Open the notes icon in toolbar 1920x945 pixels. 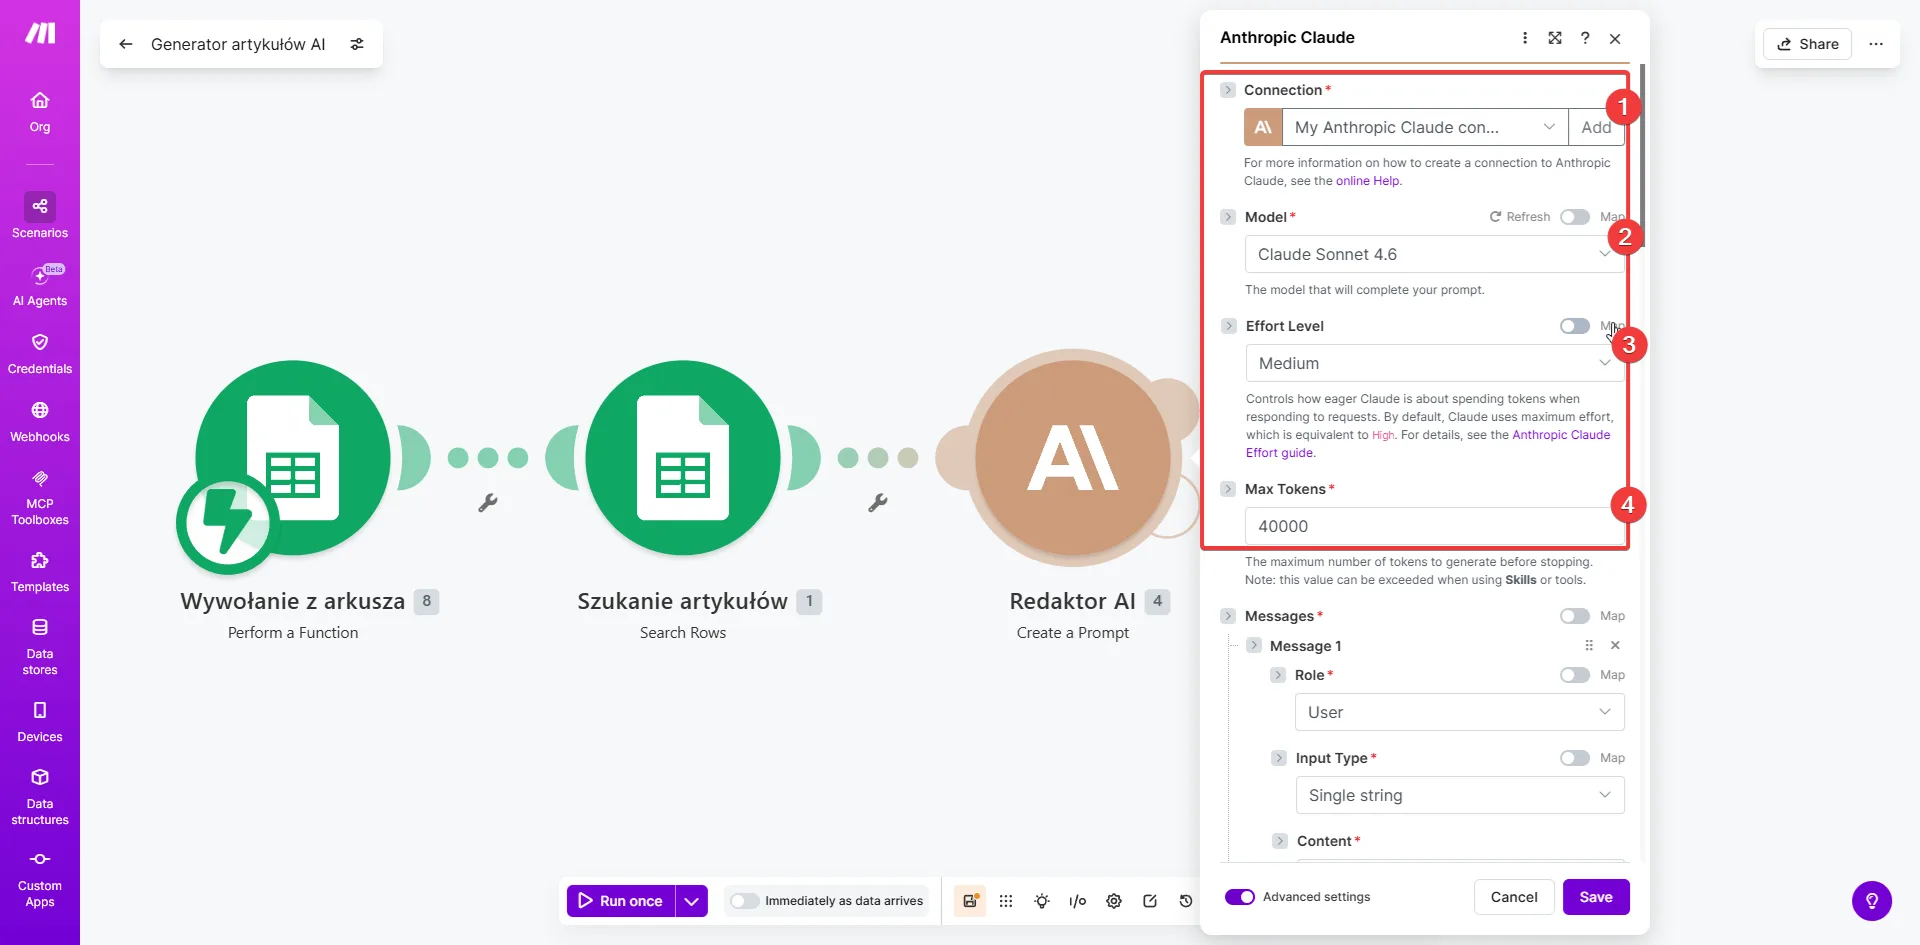pos(1150,901)
